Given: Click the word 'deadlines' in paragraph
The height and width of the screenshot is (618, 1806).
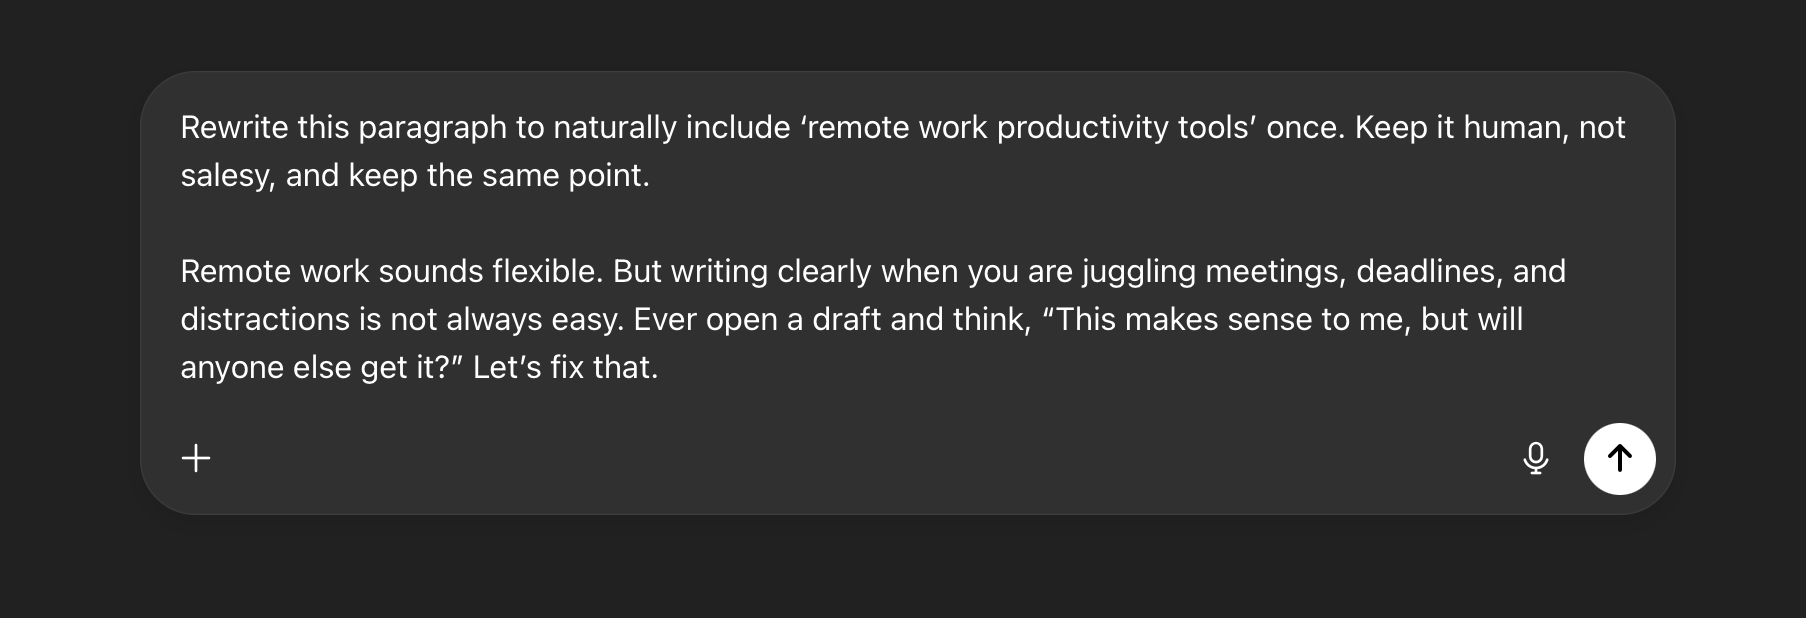Looking at the screenshot, I should pyautogui.click(x=1424, y=272).
